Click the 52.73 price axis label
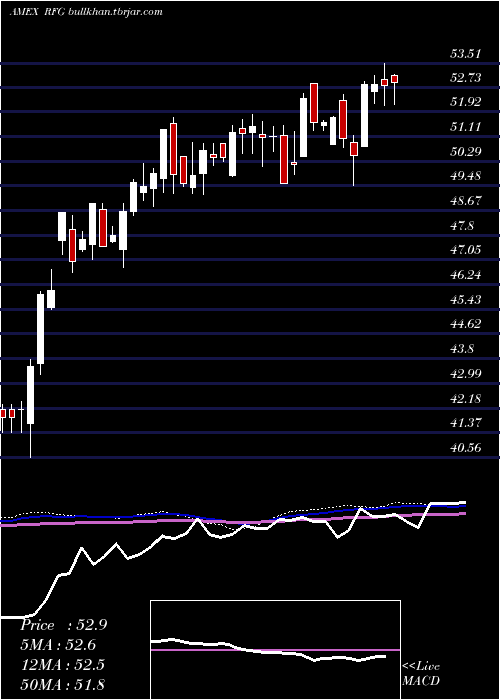 (x=466, y=78)
